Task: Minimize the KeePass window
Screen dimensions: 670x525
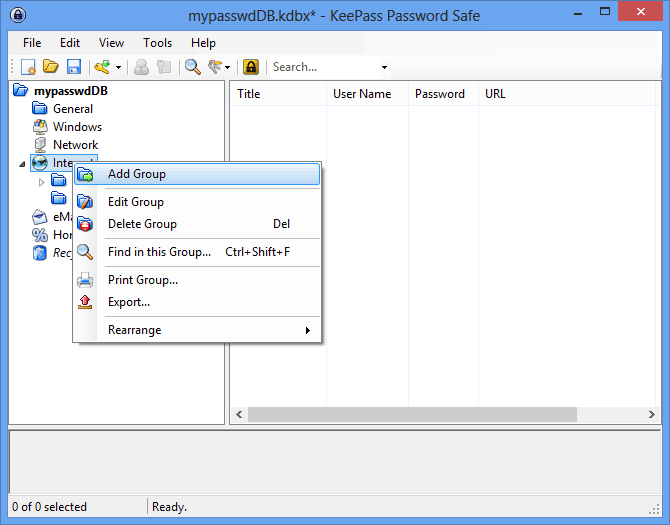Action: [578, 12]
